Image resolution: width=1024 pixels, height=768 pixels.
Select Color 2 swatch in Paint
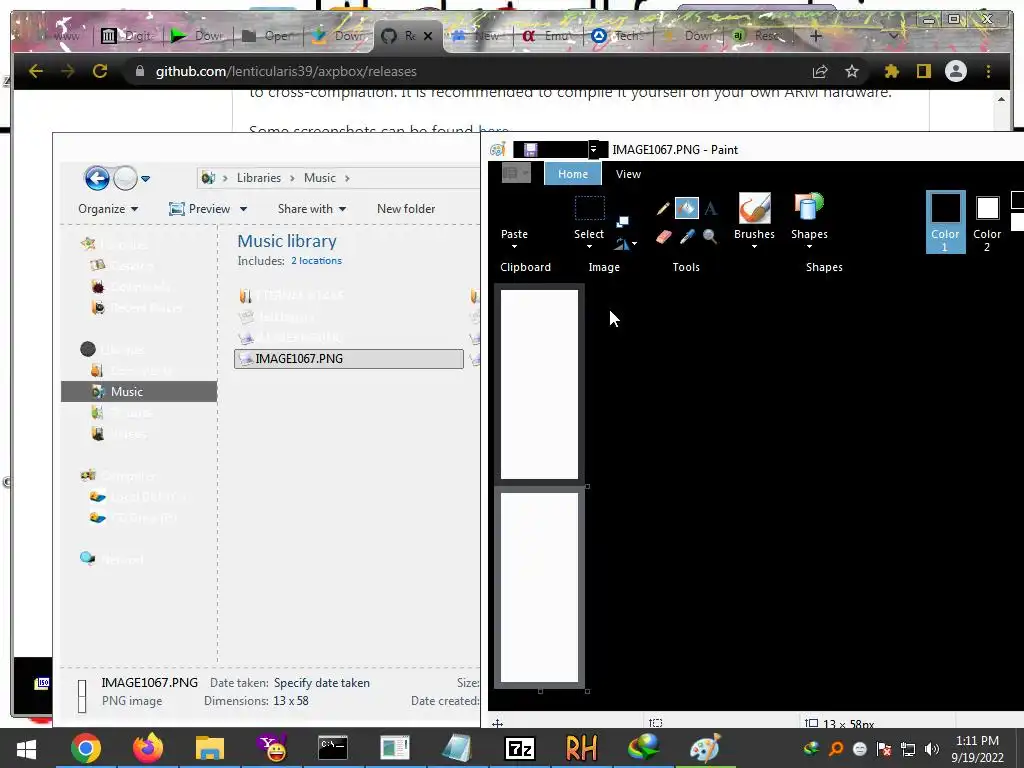pyautogui.click(x=987, y=222)
